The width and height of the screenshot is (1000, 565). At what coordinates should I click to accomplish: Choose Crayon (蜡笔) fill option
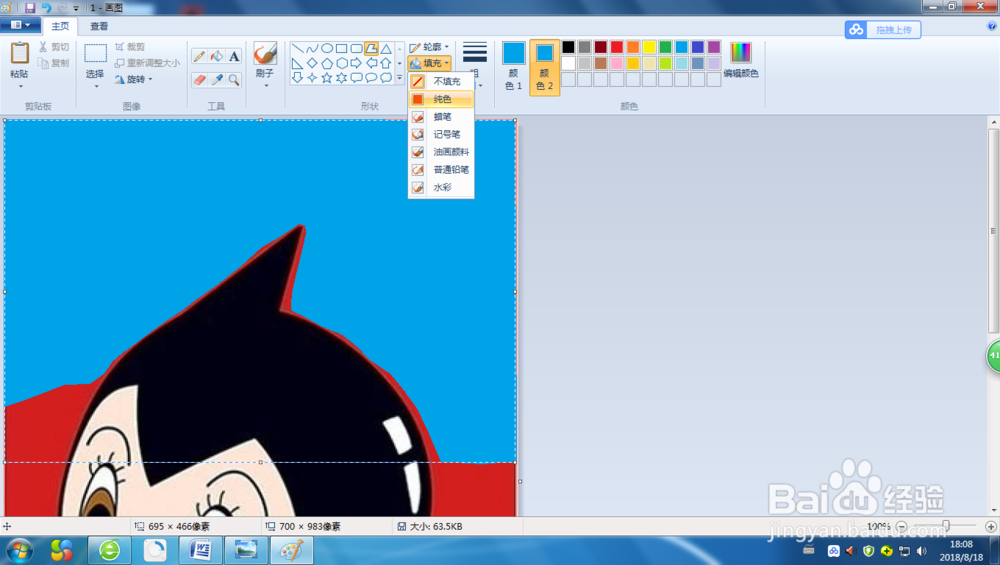(441, 117)
